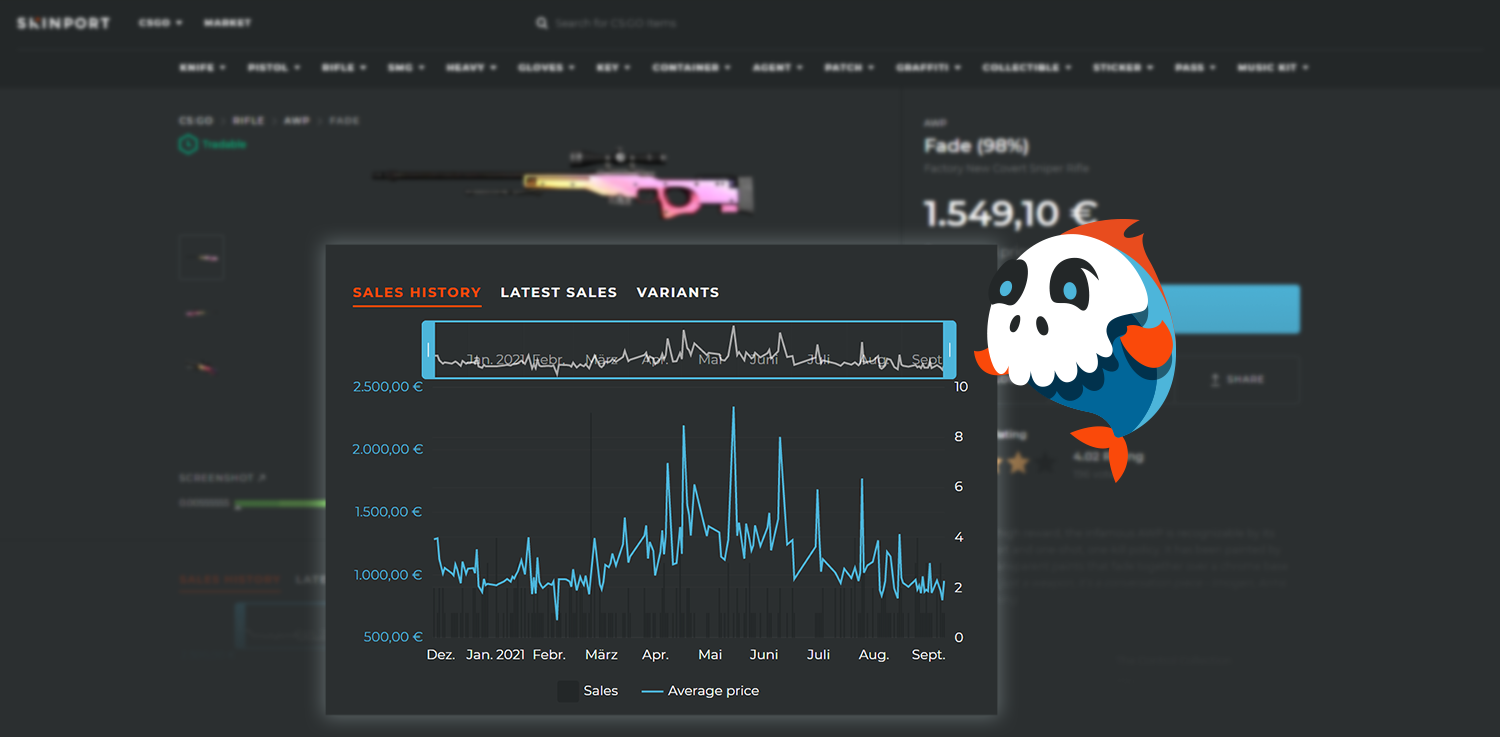Click the gold rating star
The height and width of the screenshot is (737, 1500).
tap(1018, 463)
